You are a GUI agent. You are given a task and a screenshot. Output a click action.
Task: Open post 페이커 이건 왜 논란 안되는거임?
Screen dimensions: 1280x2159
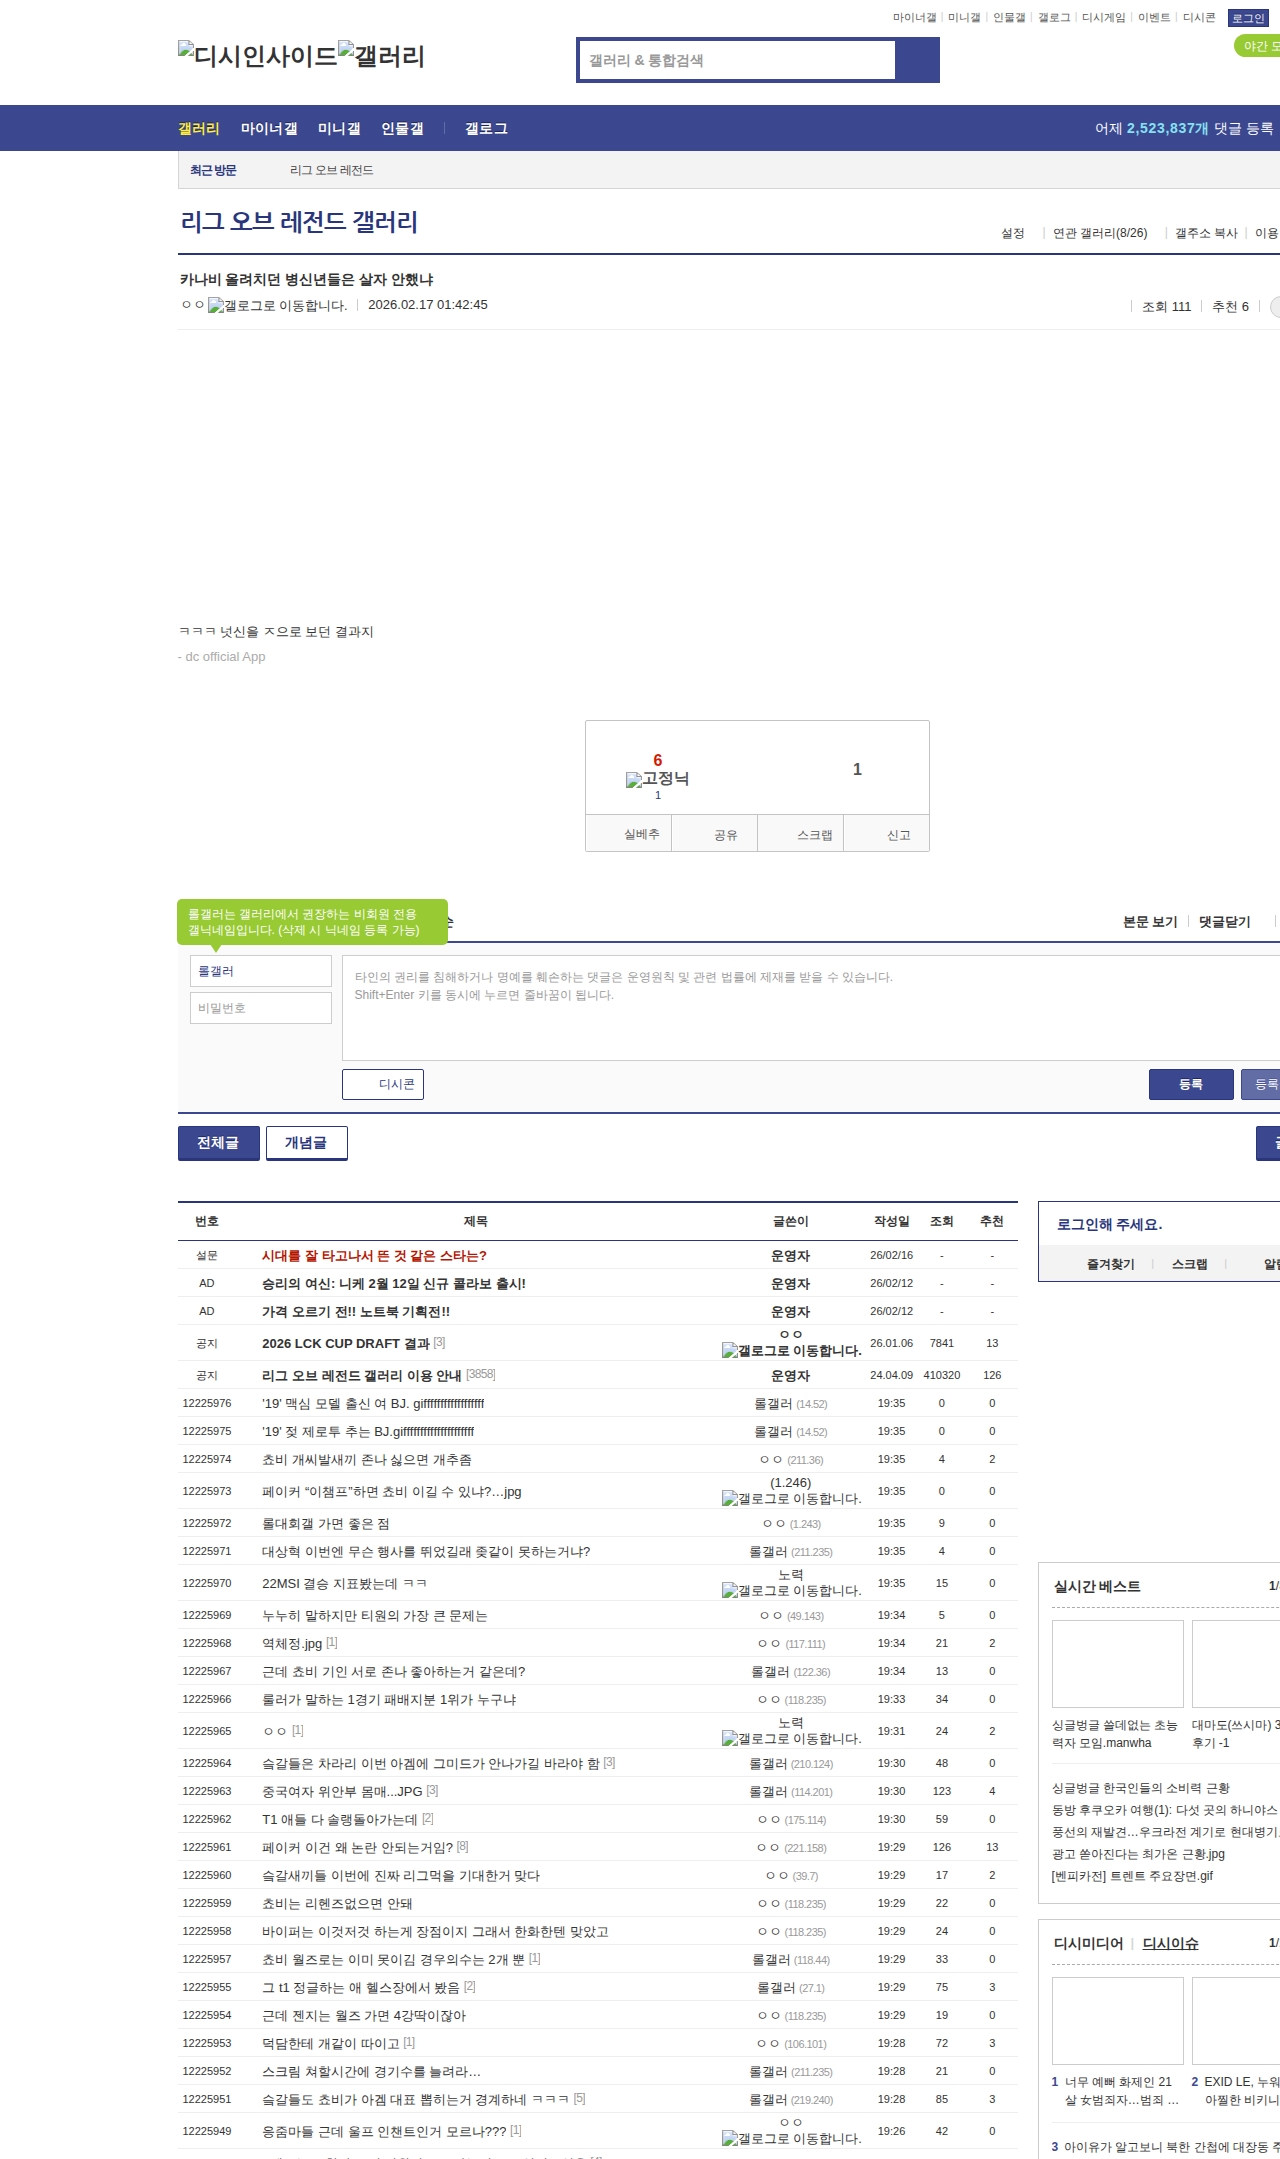click(358, 1848)
